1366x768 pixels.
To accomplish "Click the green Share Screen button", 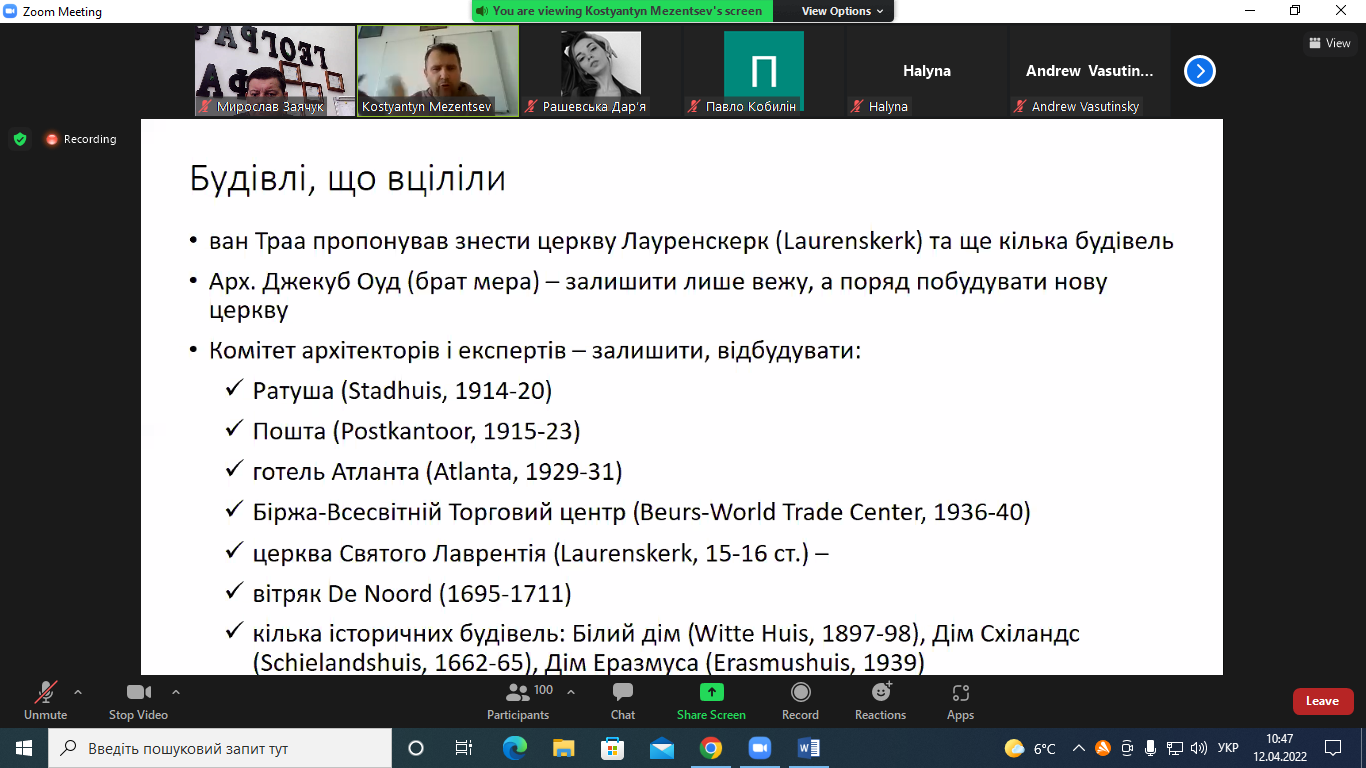I will [711, 700].
